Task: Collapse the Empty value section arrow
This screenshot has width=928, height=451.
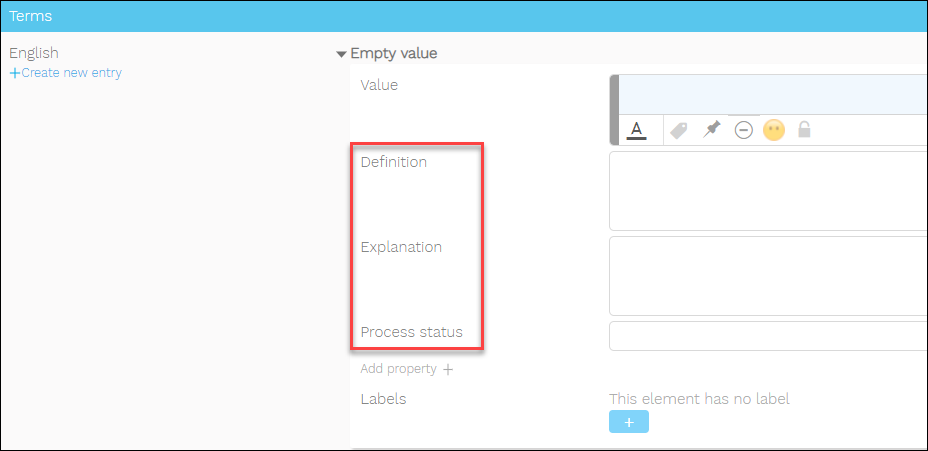Action: pos(342,54)
